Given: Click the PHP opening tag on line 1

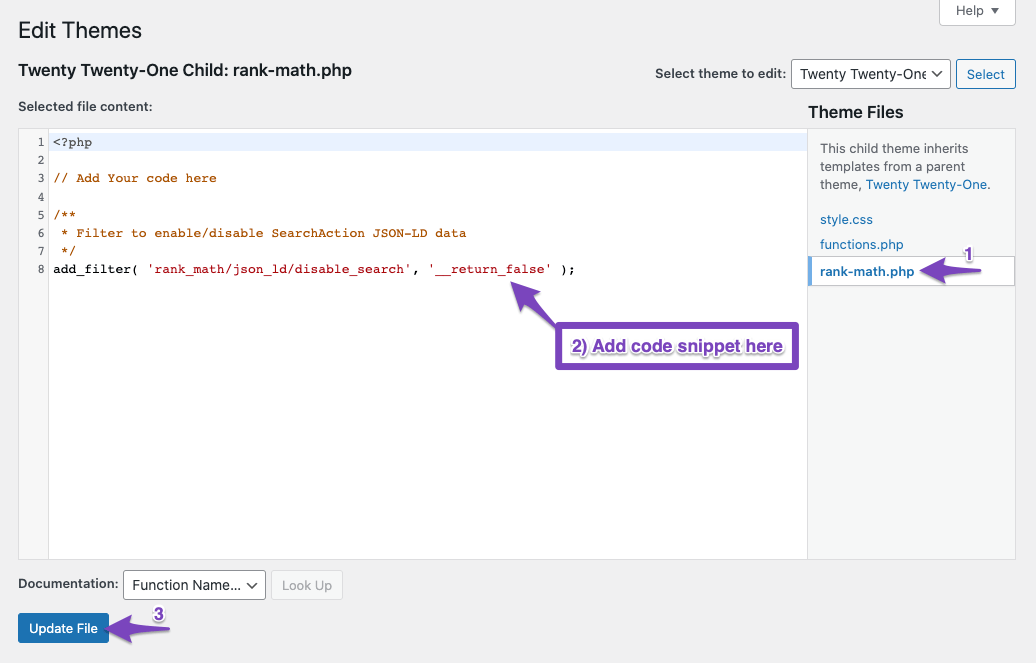Looking at the screenshot, I should coord(72,141).
